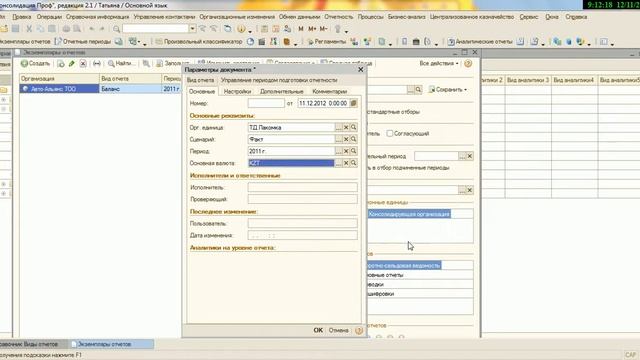Click into the Номер input field
Viewport: 640px width, 360px height.
point(266,103)
